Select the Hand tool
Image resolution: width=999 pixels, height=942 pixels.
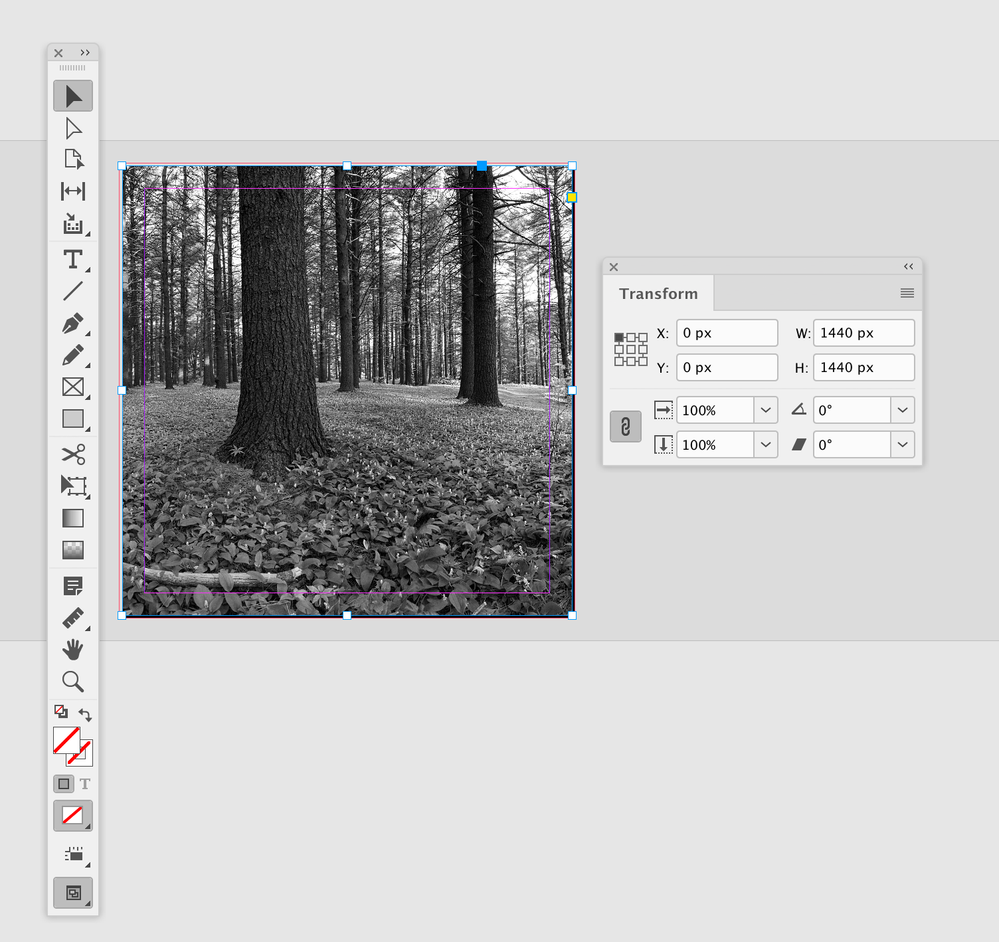click(x=73, y=650)
